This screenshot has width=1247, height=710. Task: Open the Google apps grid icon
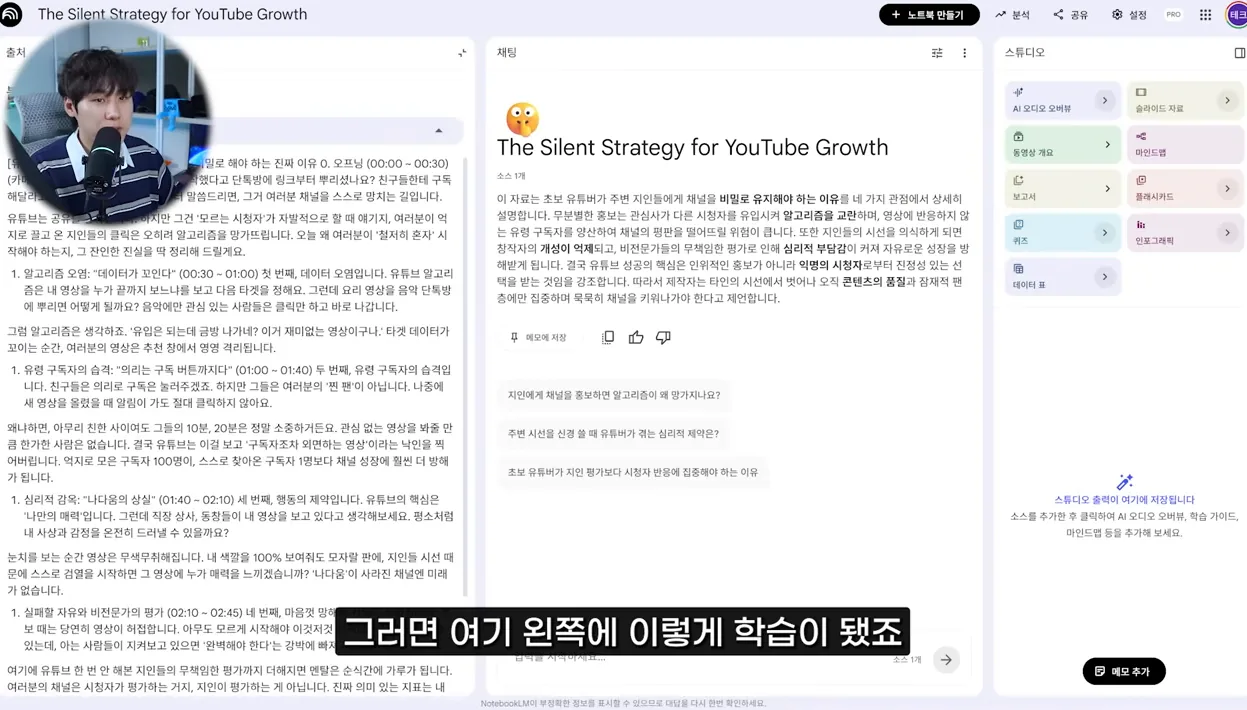click(x=1205, y=15)
